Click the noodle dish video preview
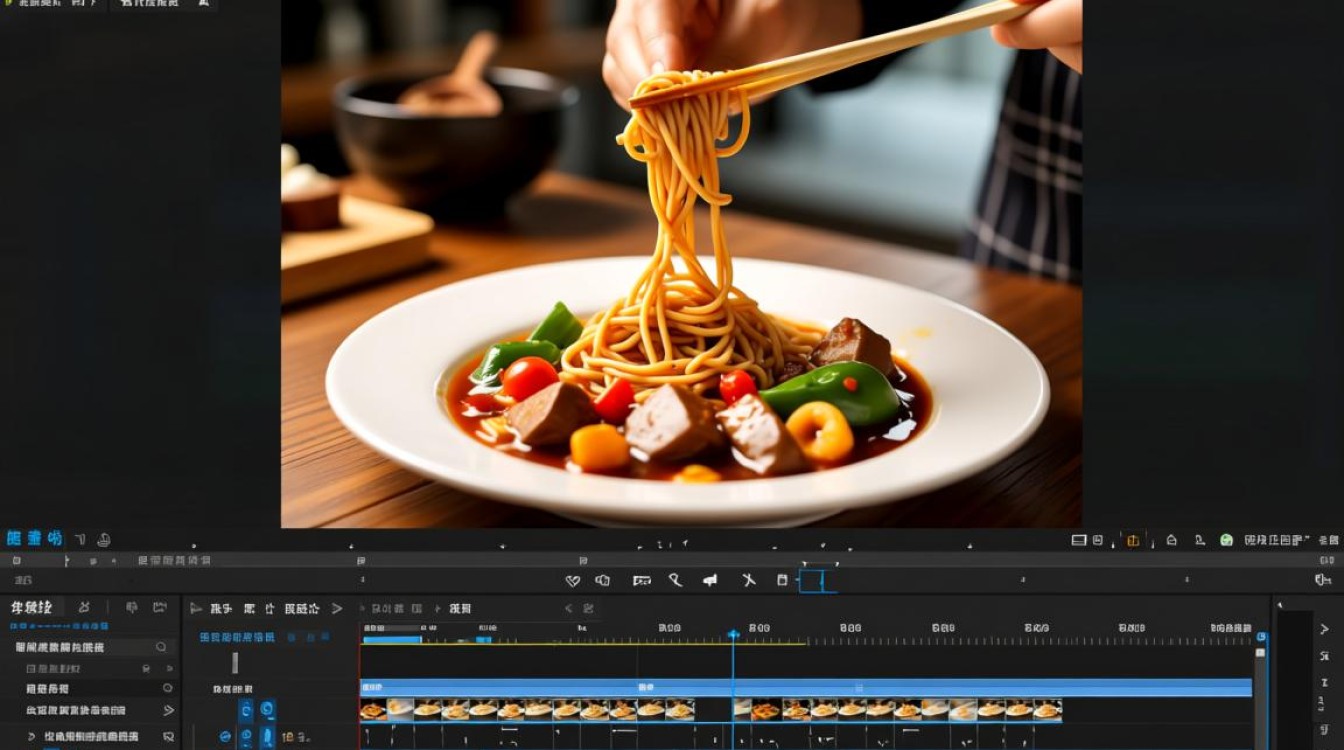Image resolution: width=1344 pixels, height=750 pixels. [x=681, y=264]
